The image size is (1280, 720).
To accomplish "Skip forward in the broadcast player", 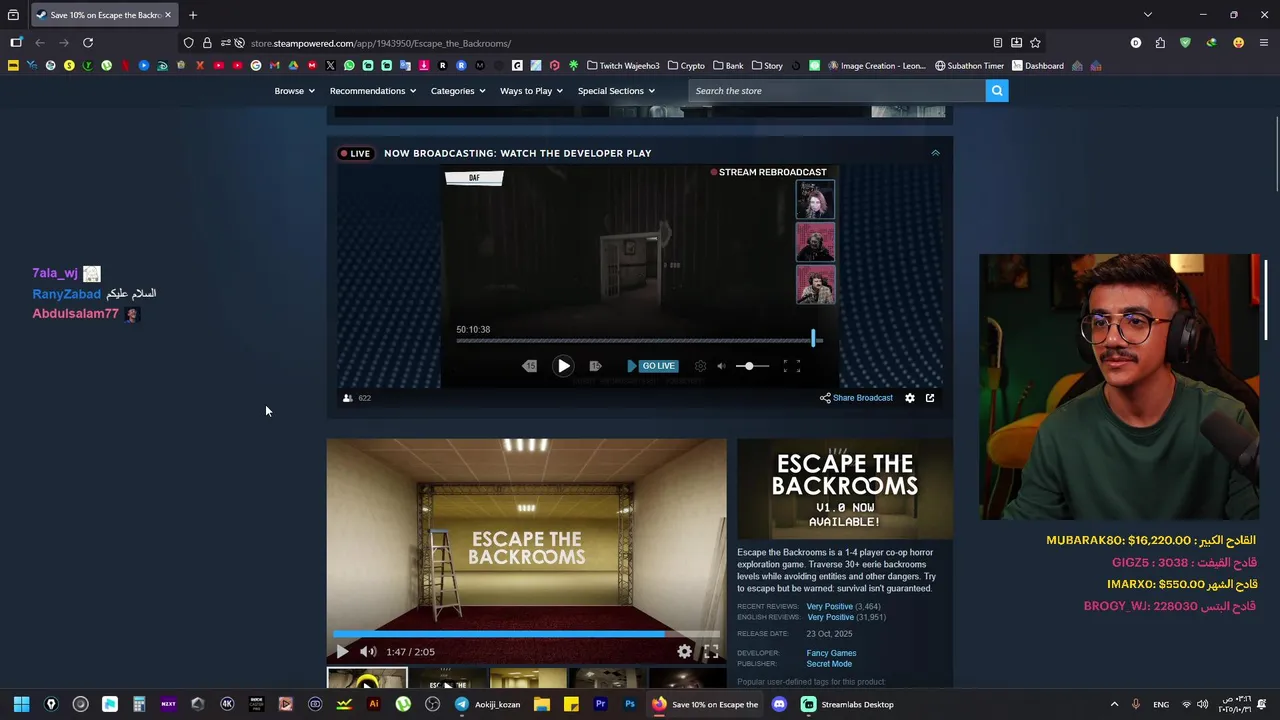I will point(595,366).
